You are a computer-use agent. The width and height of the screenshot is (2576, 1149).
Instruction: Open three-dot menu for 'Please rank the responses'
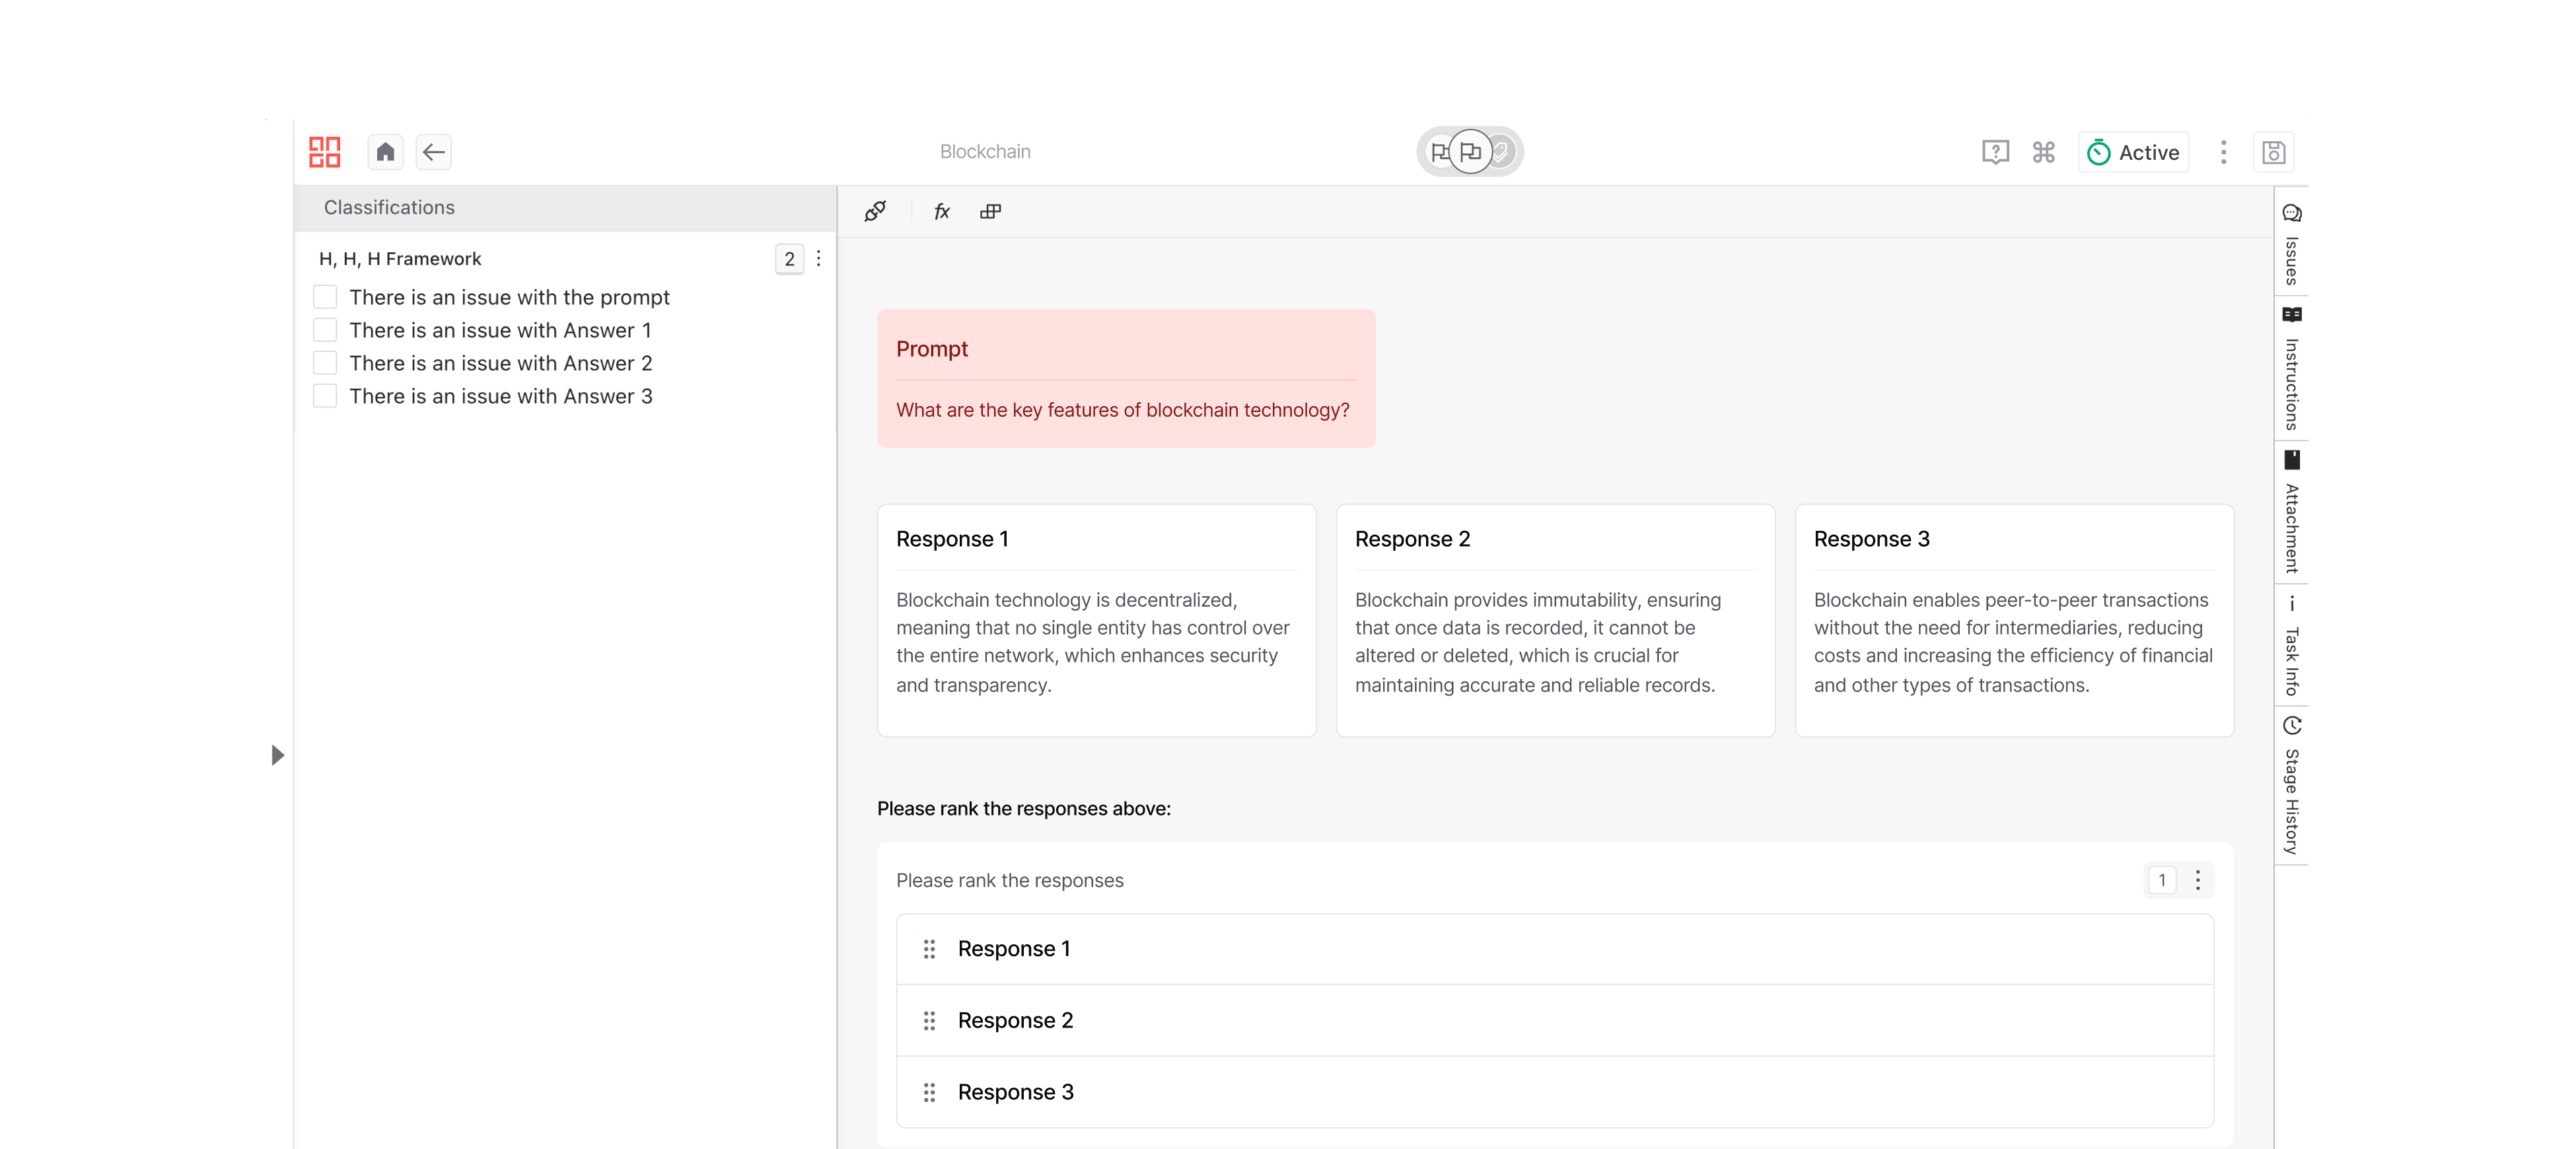2197,880
